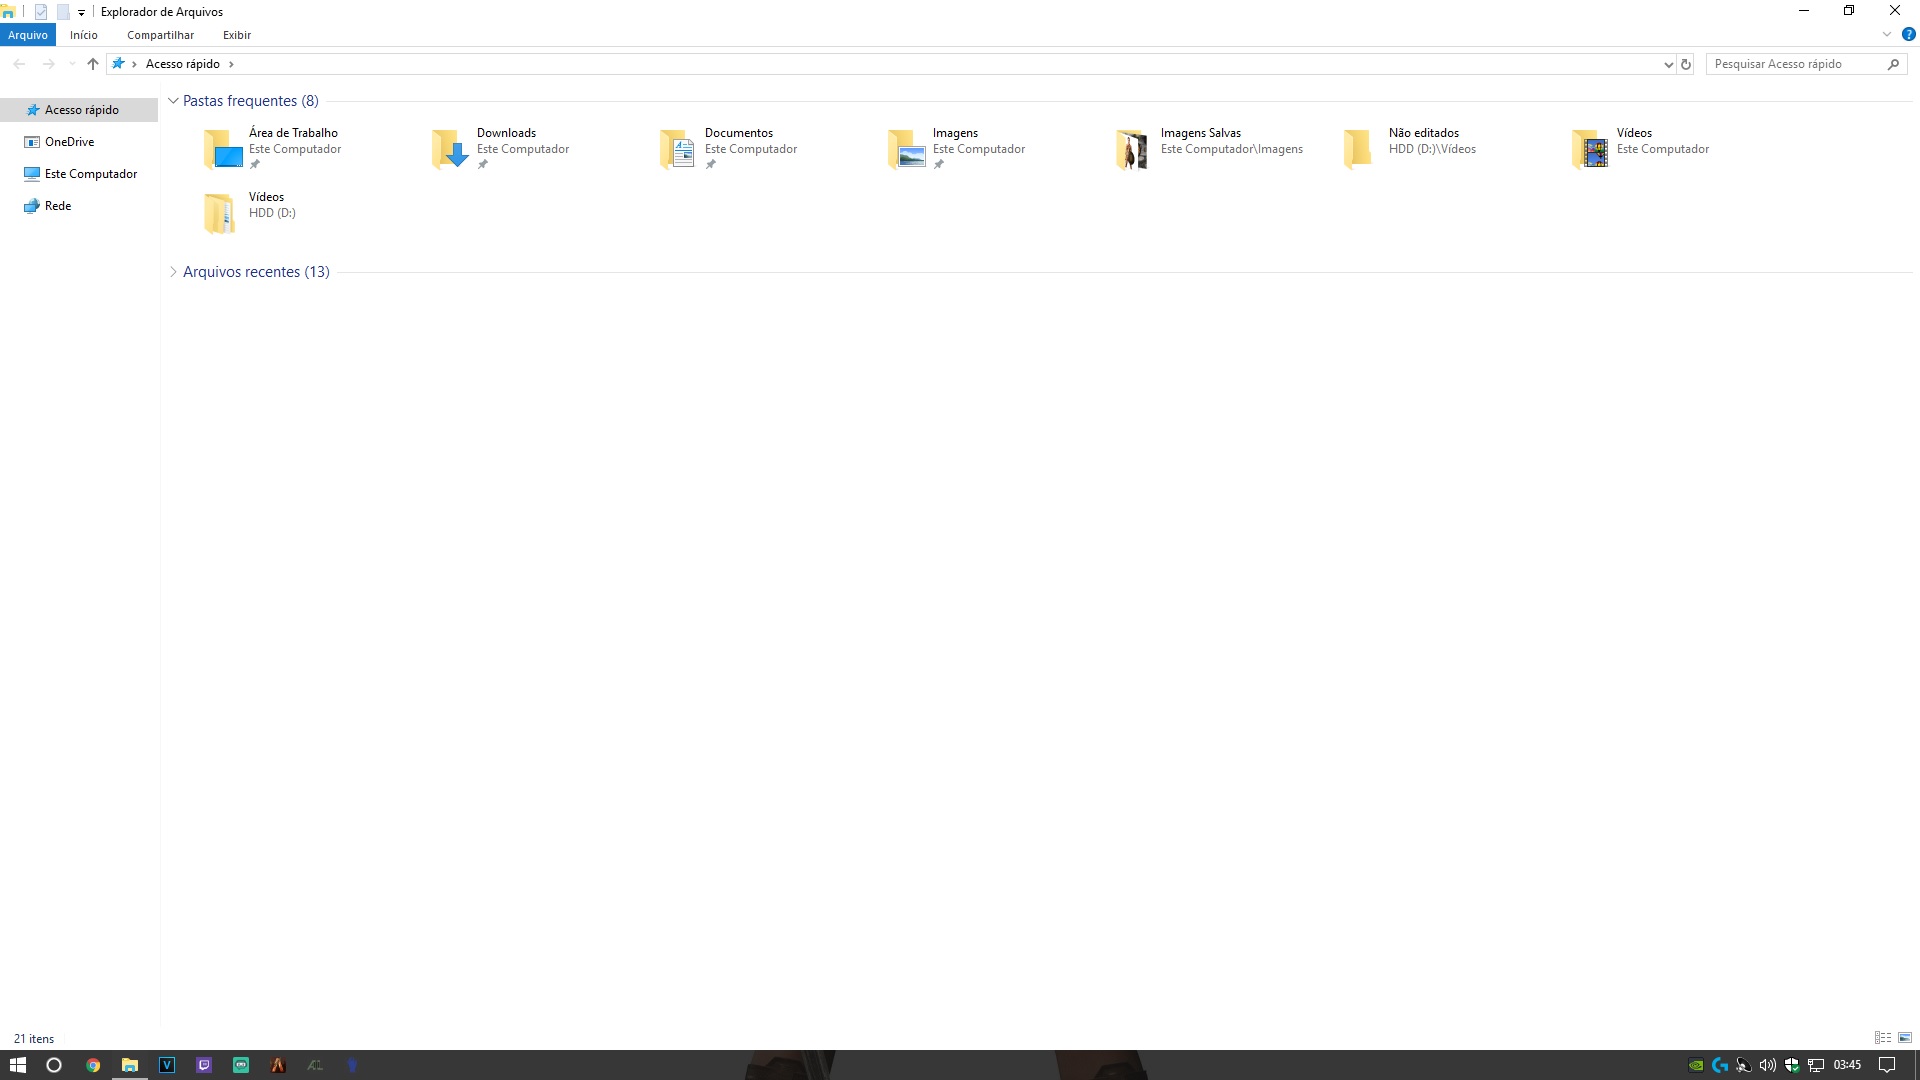Open the Vídeos folder under Este Computador
The width and height of the screenshot is (1920, 1080).
pyautogui.click(x=1640, y=148)
